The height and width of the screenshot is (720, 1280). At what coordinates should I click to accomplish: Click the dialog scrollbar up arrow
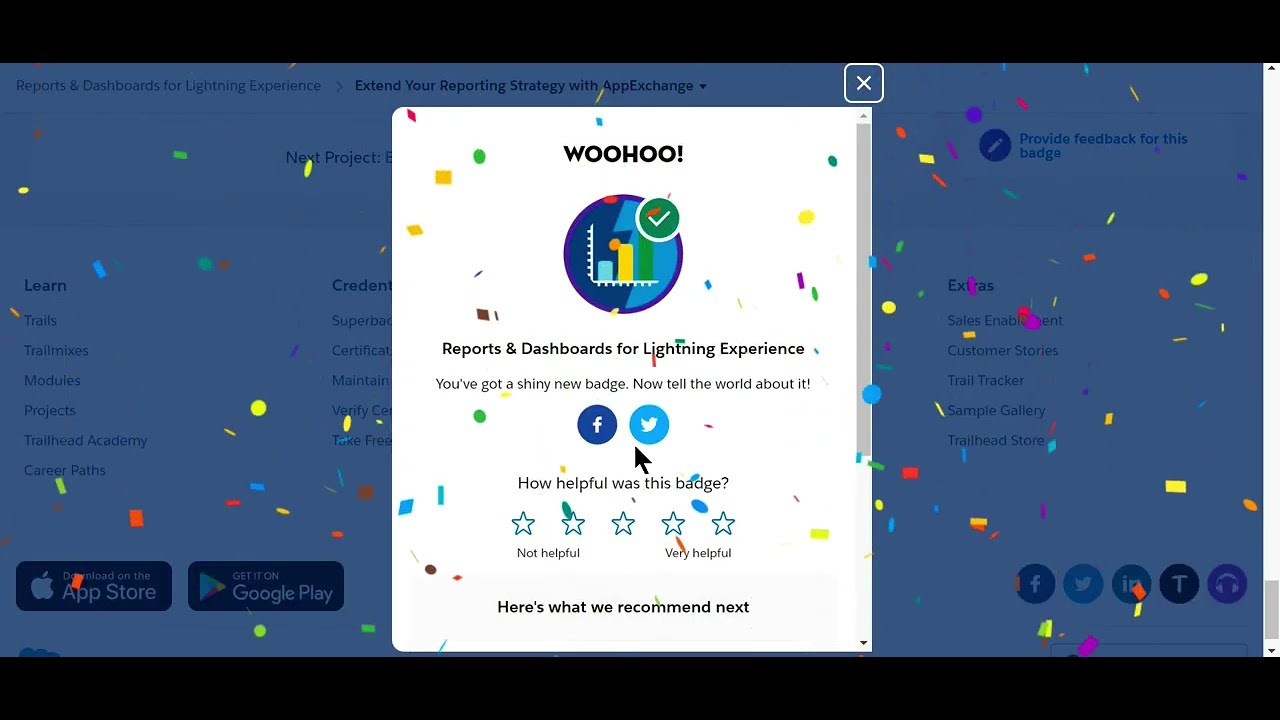click(864, 116)
